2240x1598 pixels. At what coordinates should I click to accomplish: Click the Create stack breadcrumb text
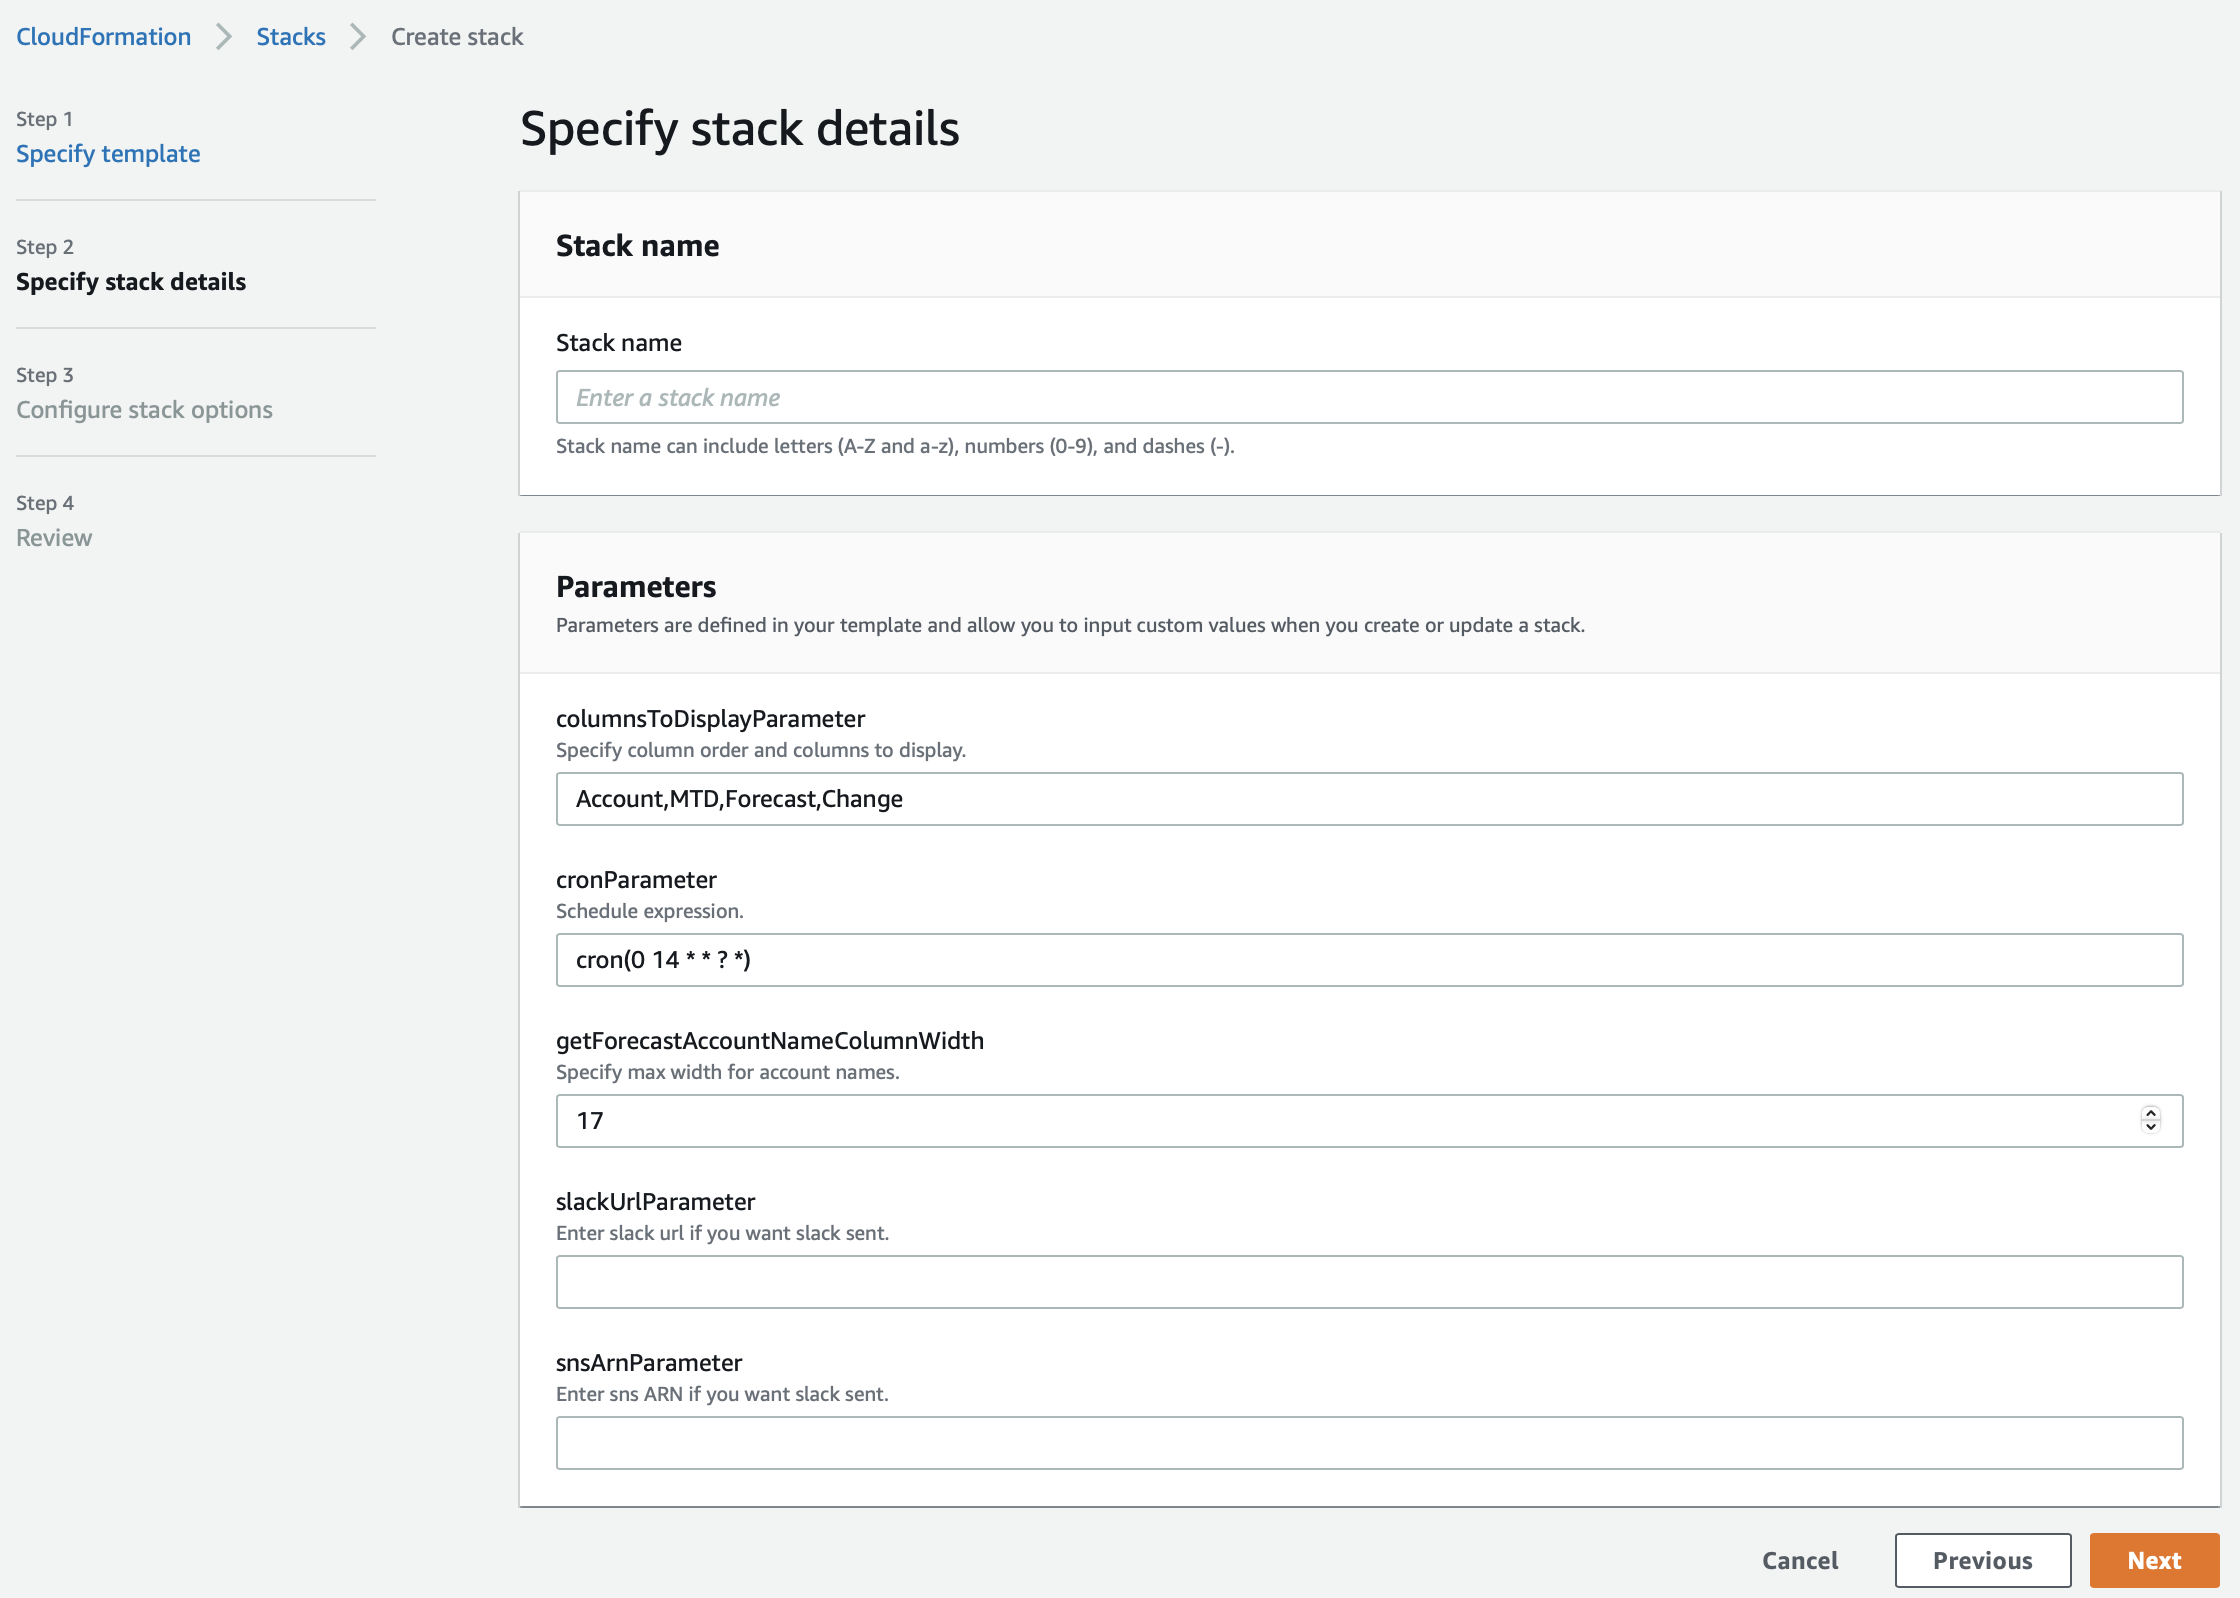click(x=457, y=37)
